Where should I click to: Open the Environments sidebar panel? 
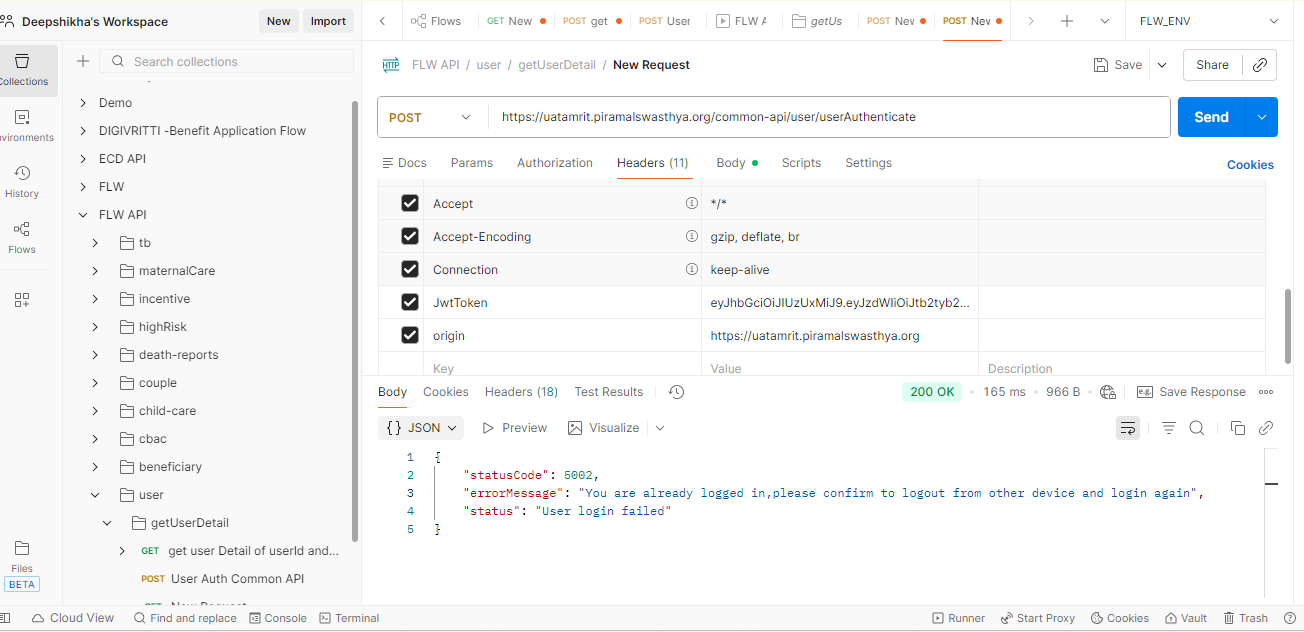pyautogui.click(x=22, y=125)
